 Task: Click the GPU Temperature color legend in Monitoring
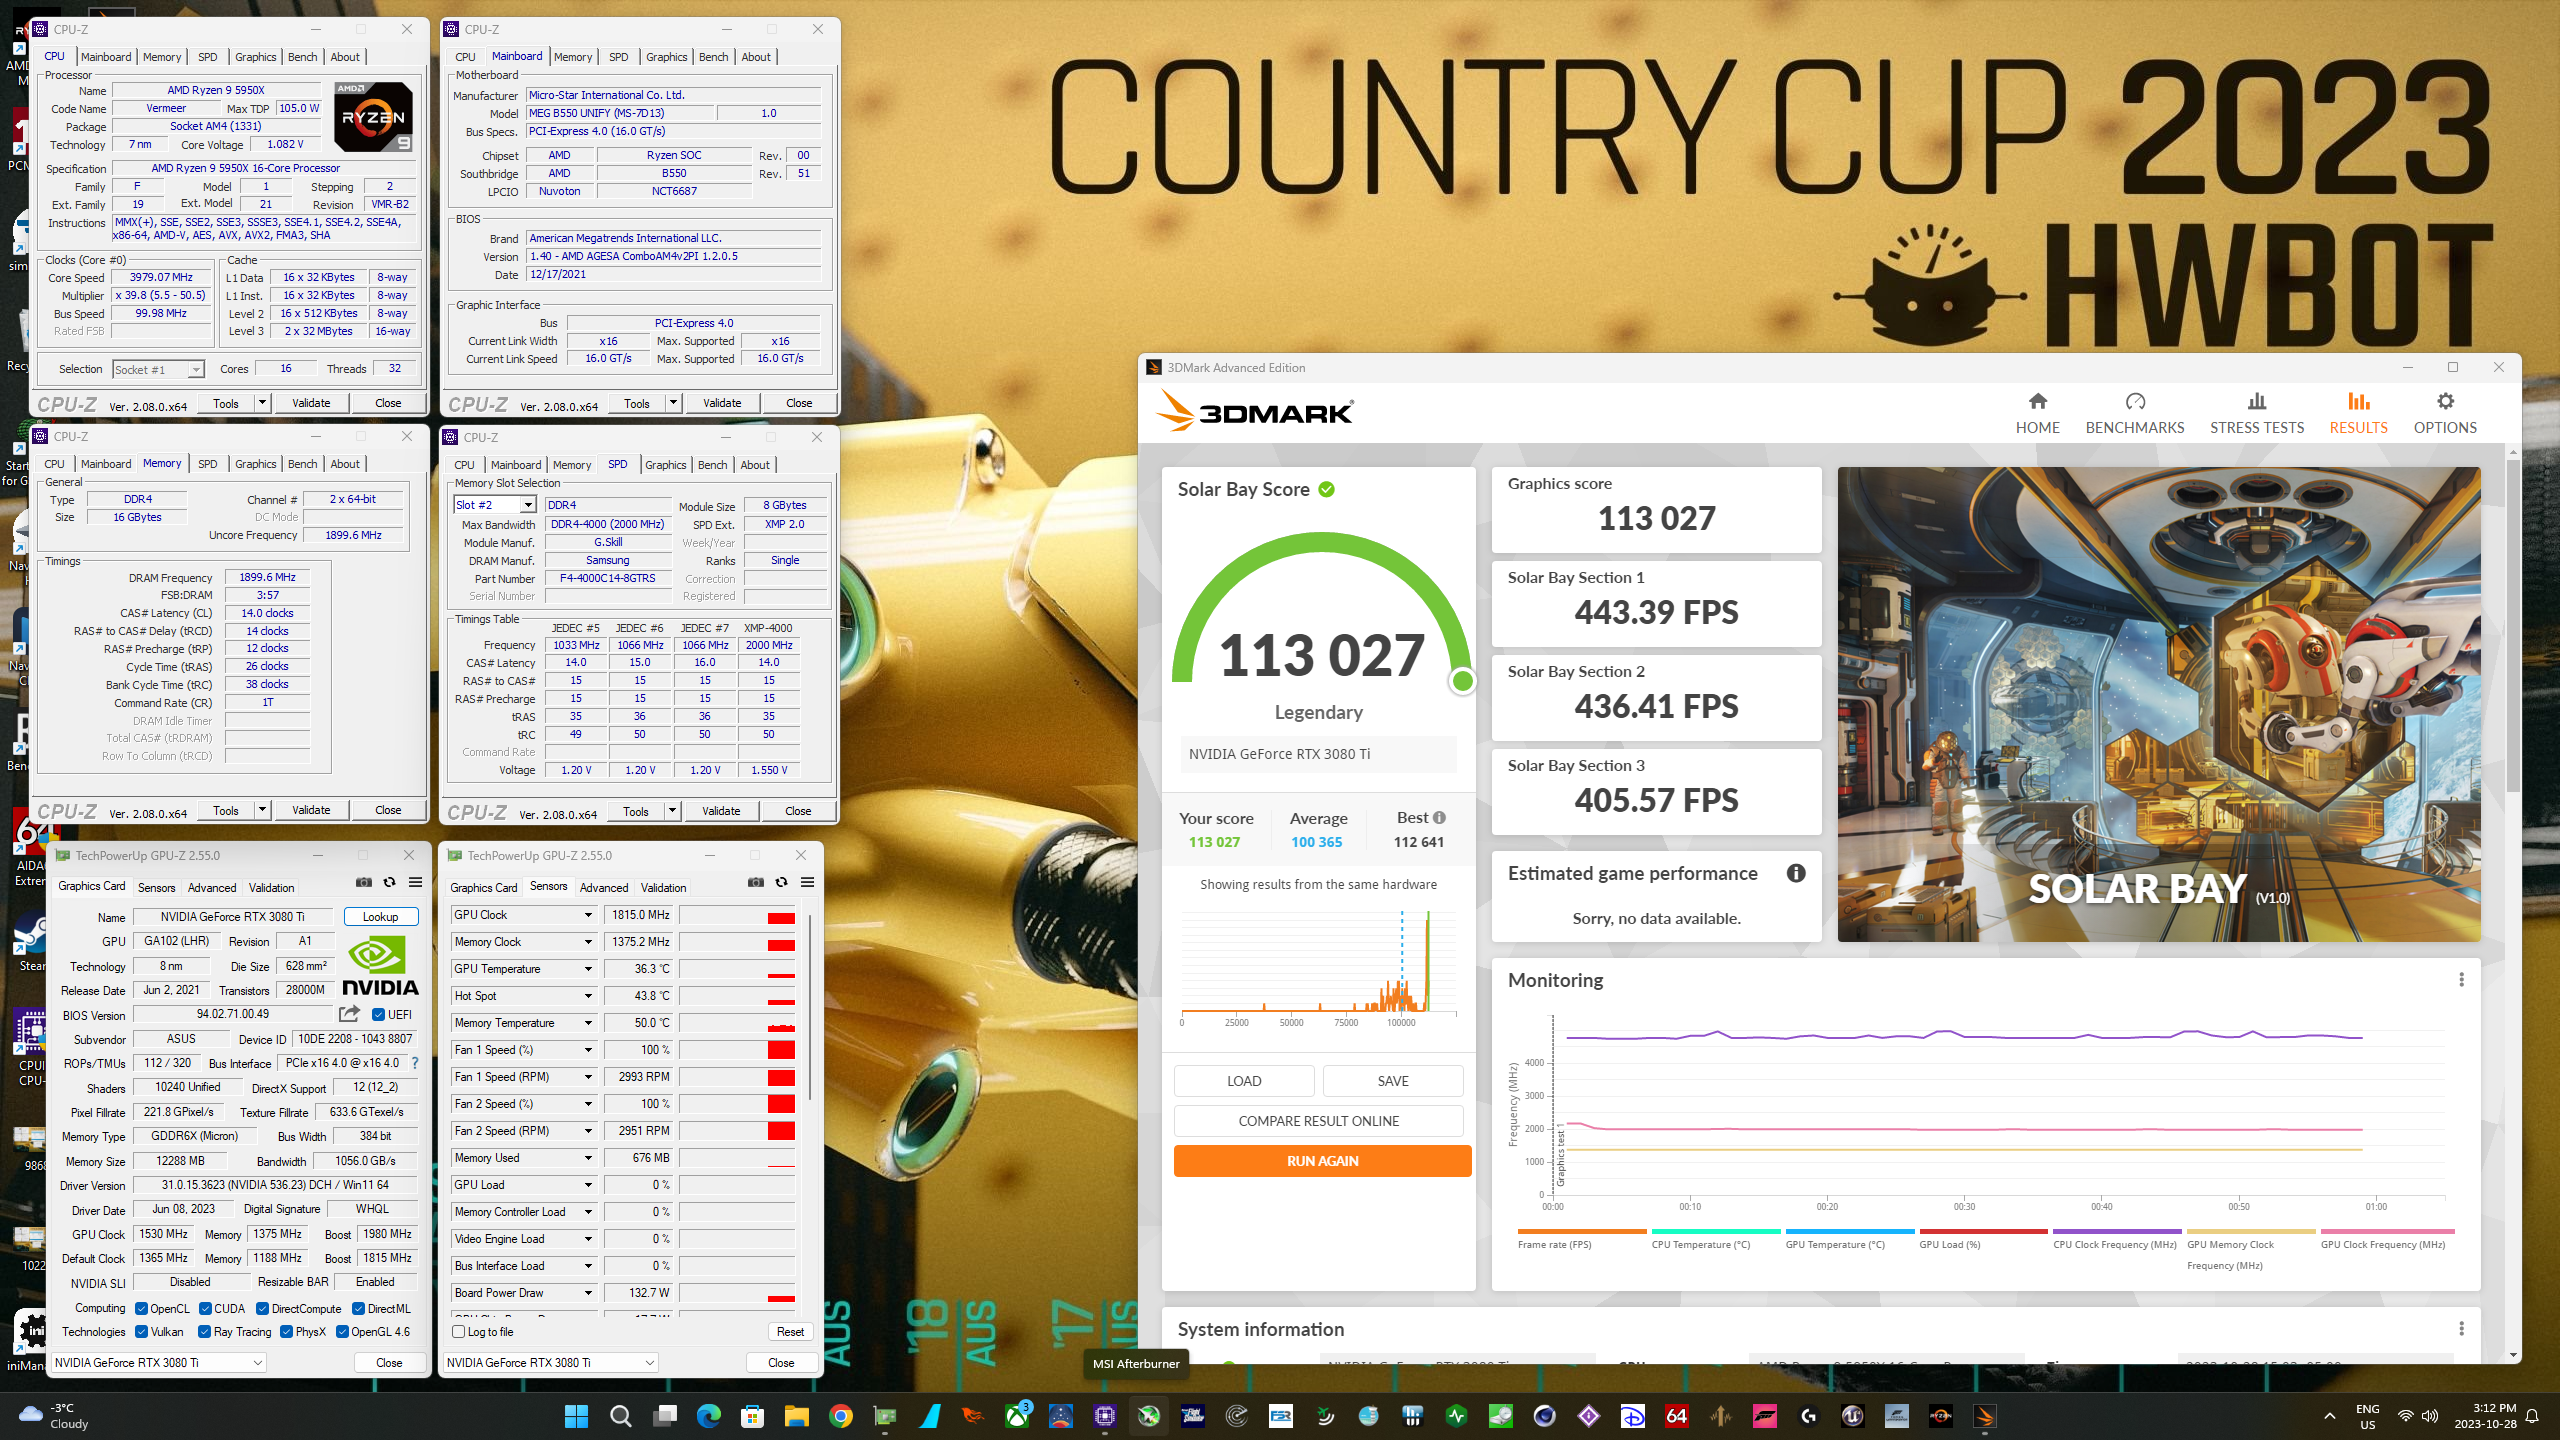pos(1851,1231)
